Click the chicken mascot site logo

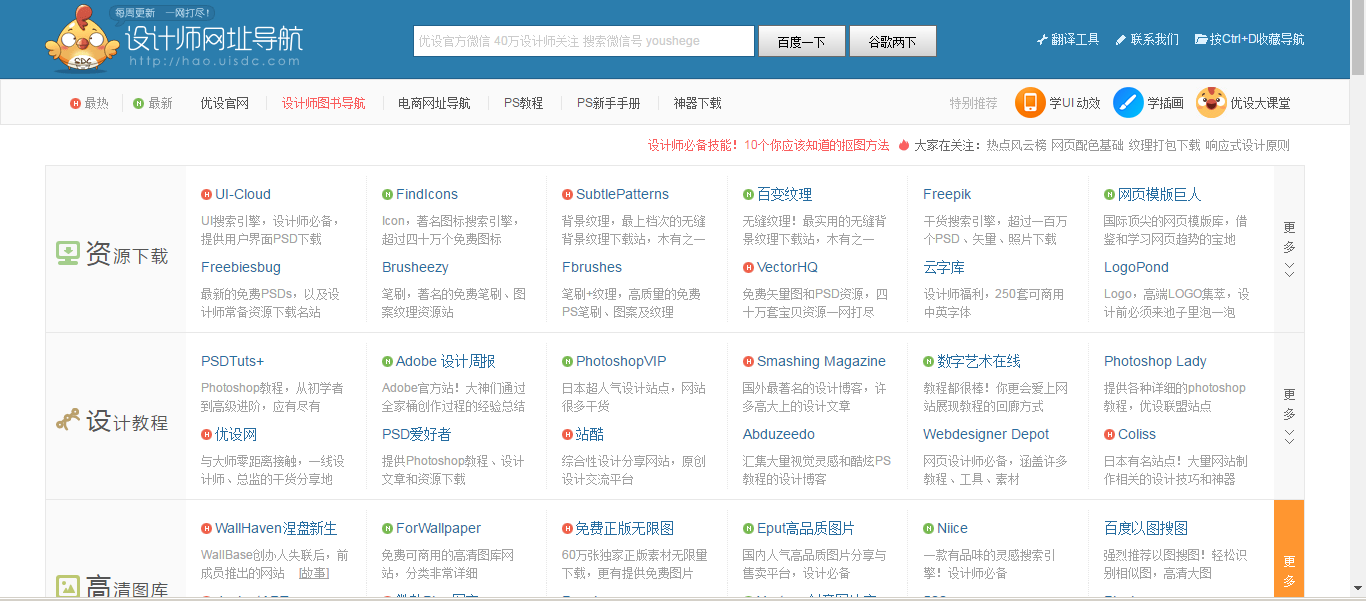coord(82,40)
